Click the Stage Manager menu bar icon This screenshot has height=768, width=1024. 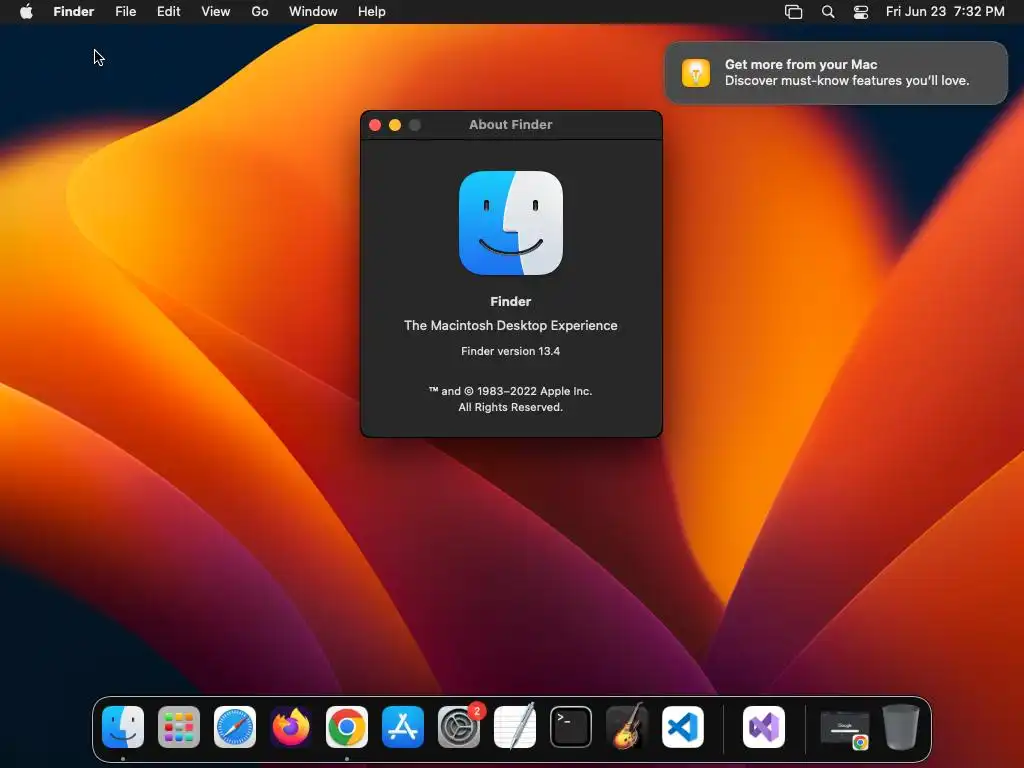793,12
